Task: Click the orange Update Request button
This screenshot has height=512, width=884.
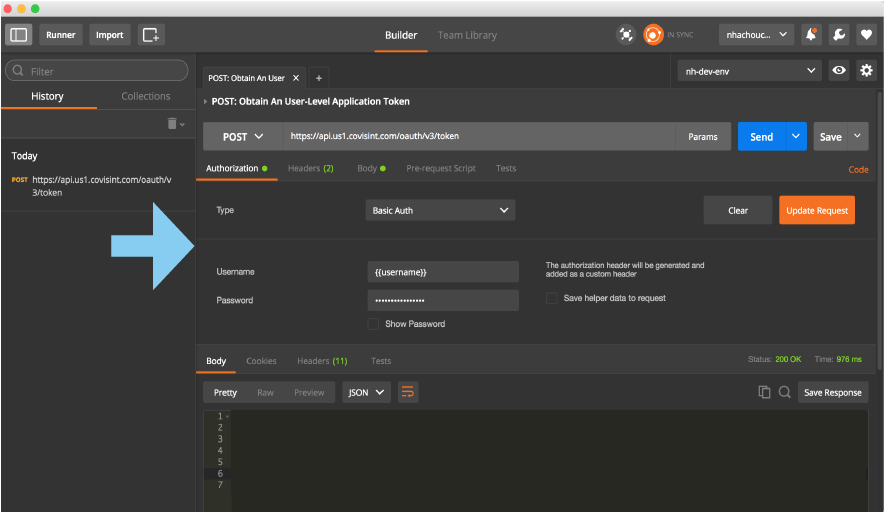Action: coord(817,210)
